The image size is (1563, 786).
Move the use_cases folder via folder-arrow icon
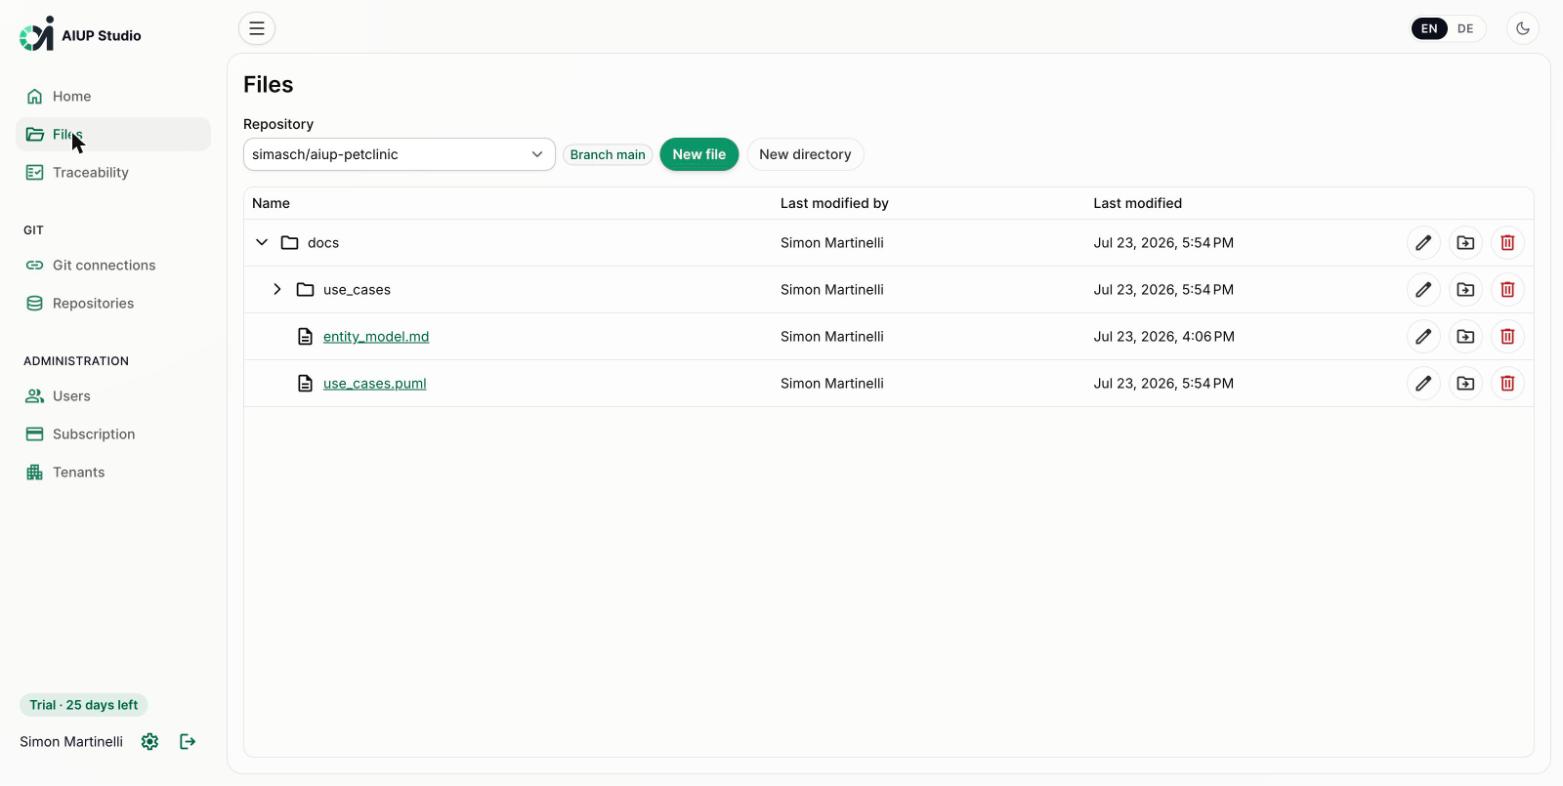tap(1465, 290)
